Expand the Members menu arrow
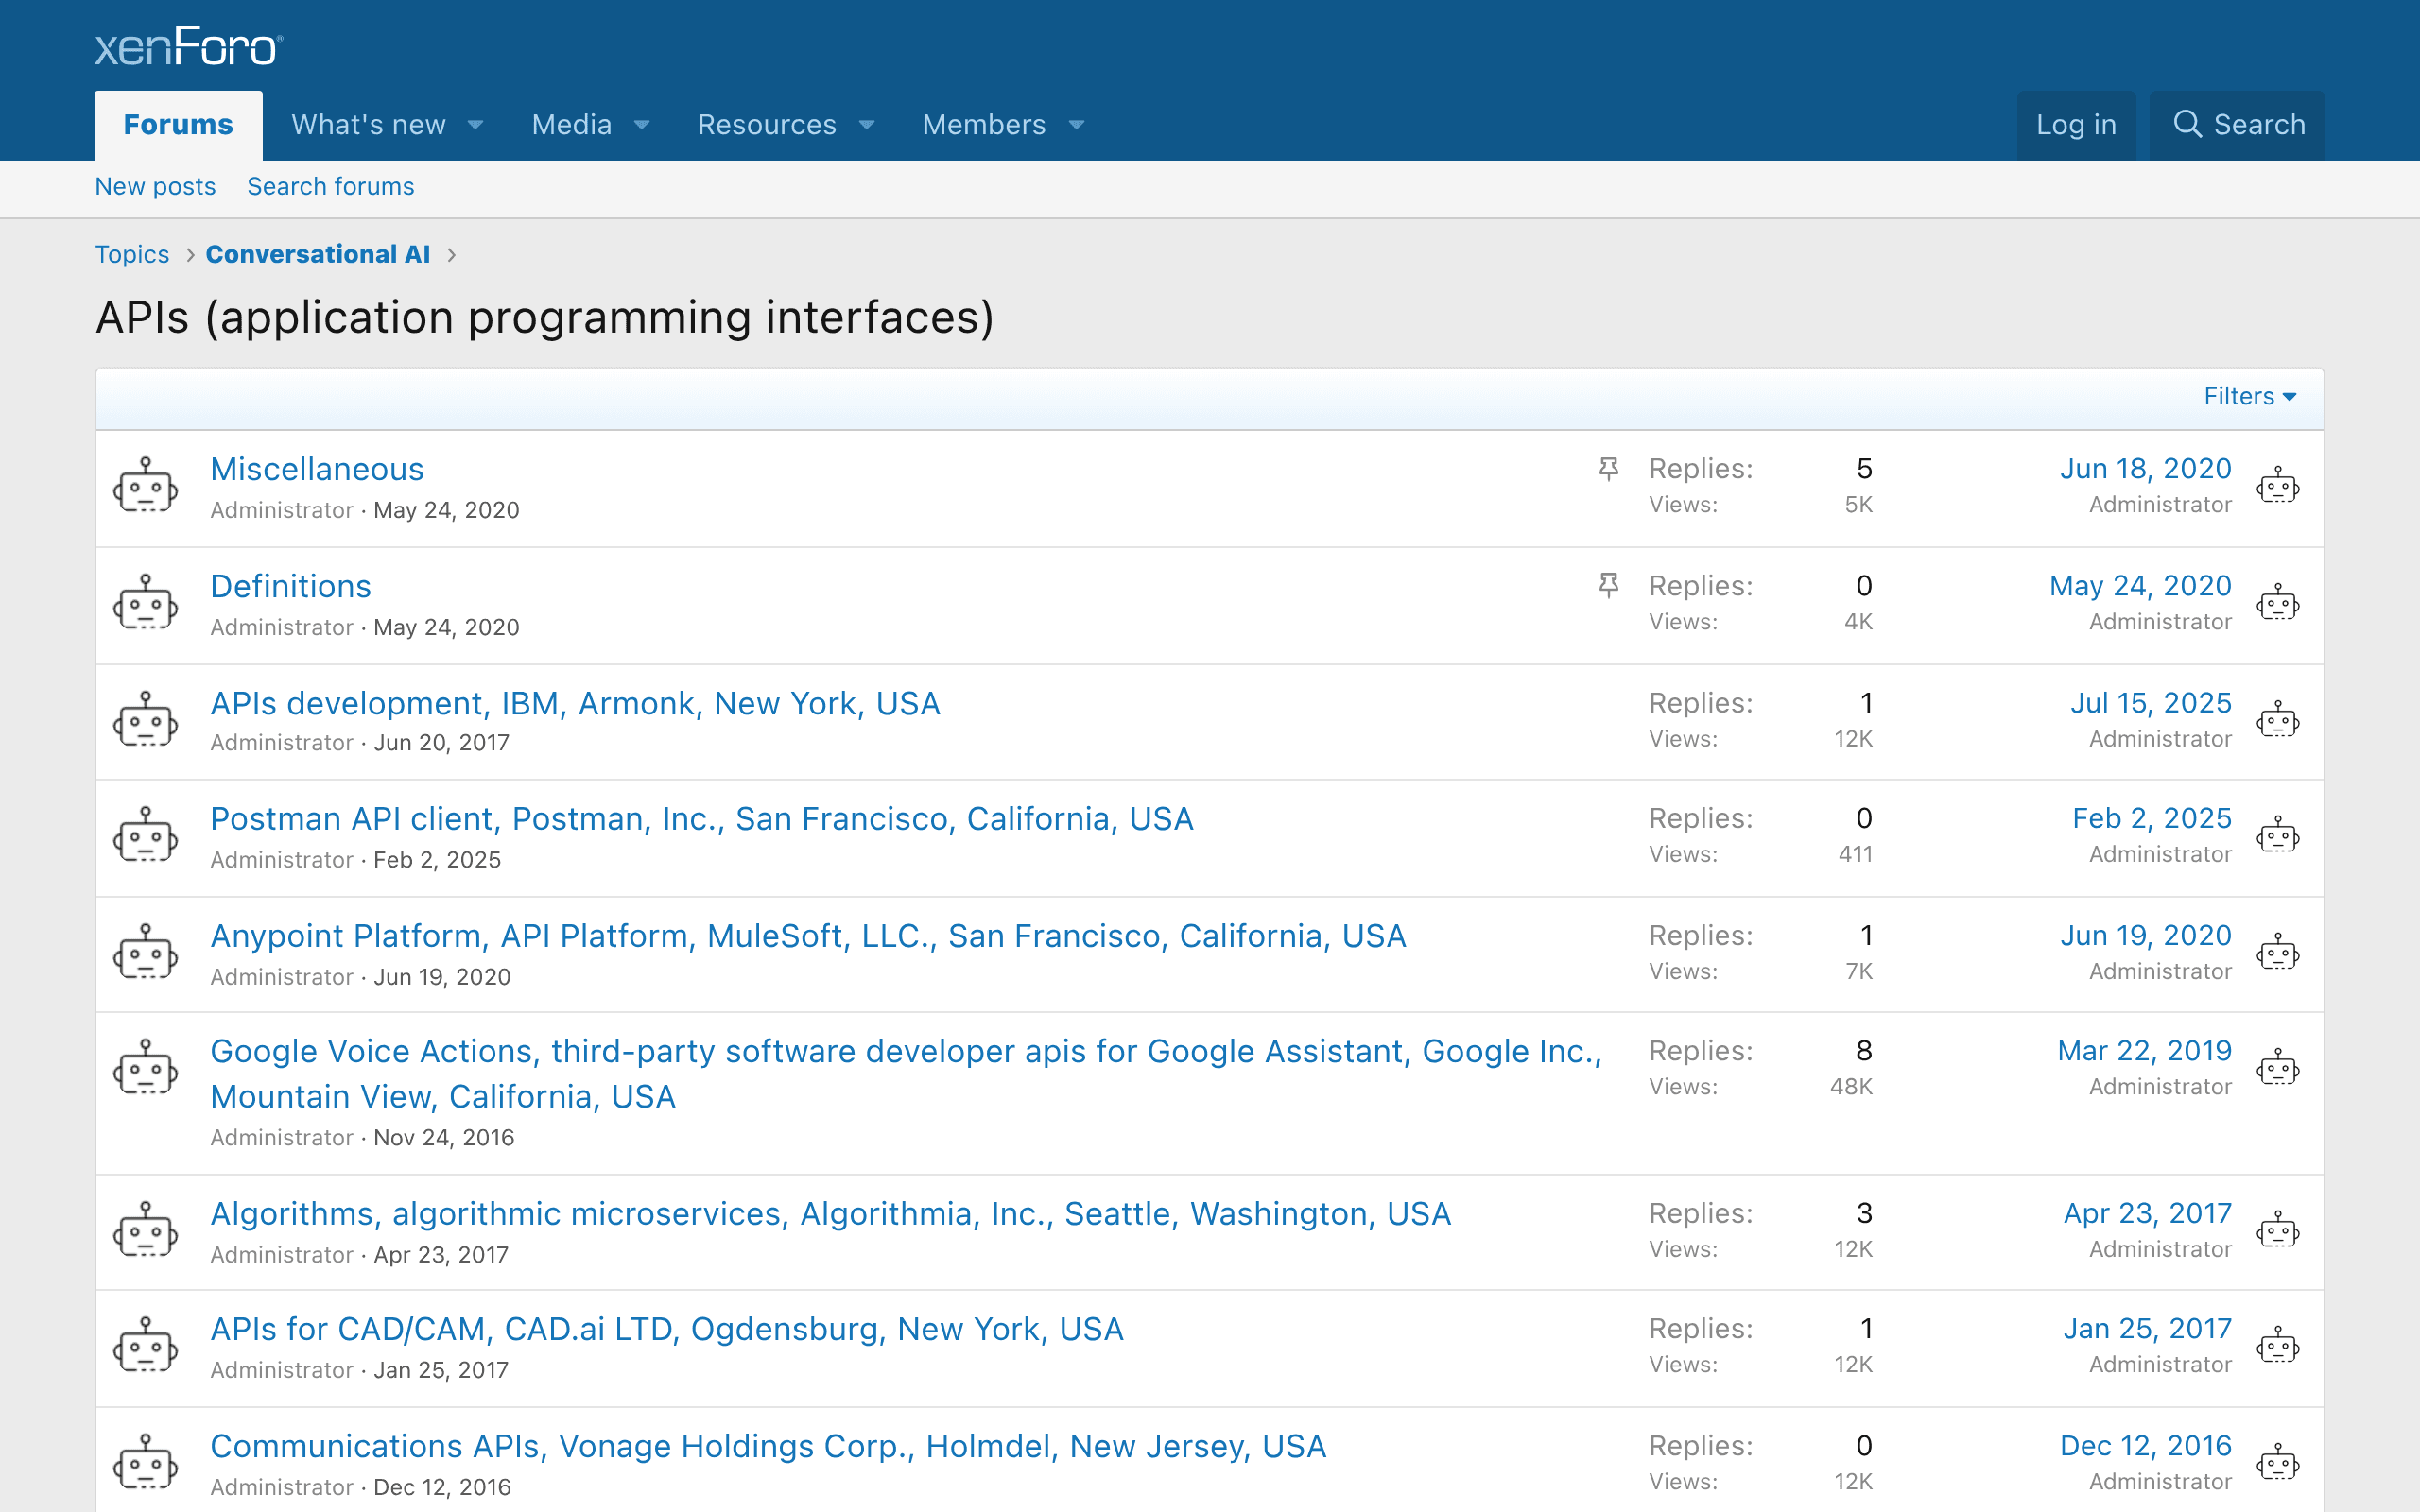This screenshot has width=2420, height=1512. (x=1076, y=125)
